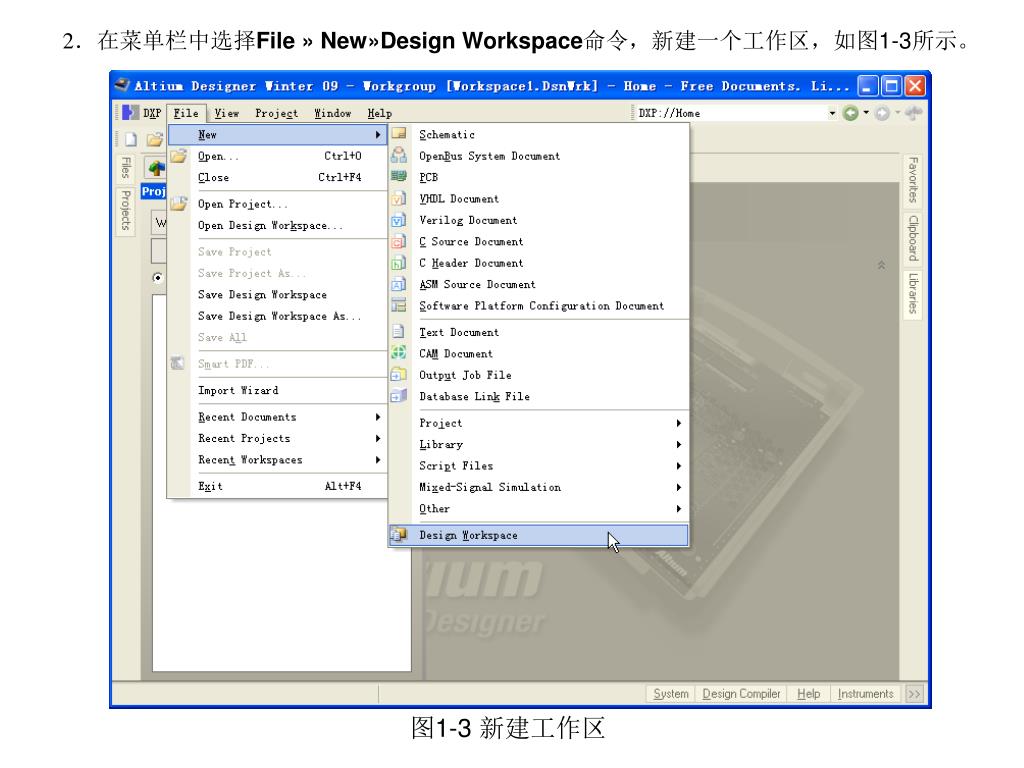
Task: Expand Recent Workspaces submenu
Action: point(278,460)
